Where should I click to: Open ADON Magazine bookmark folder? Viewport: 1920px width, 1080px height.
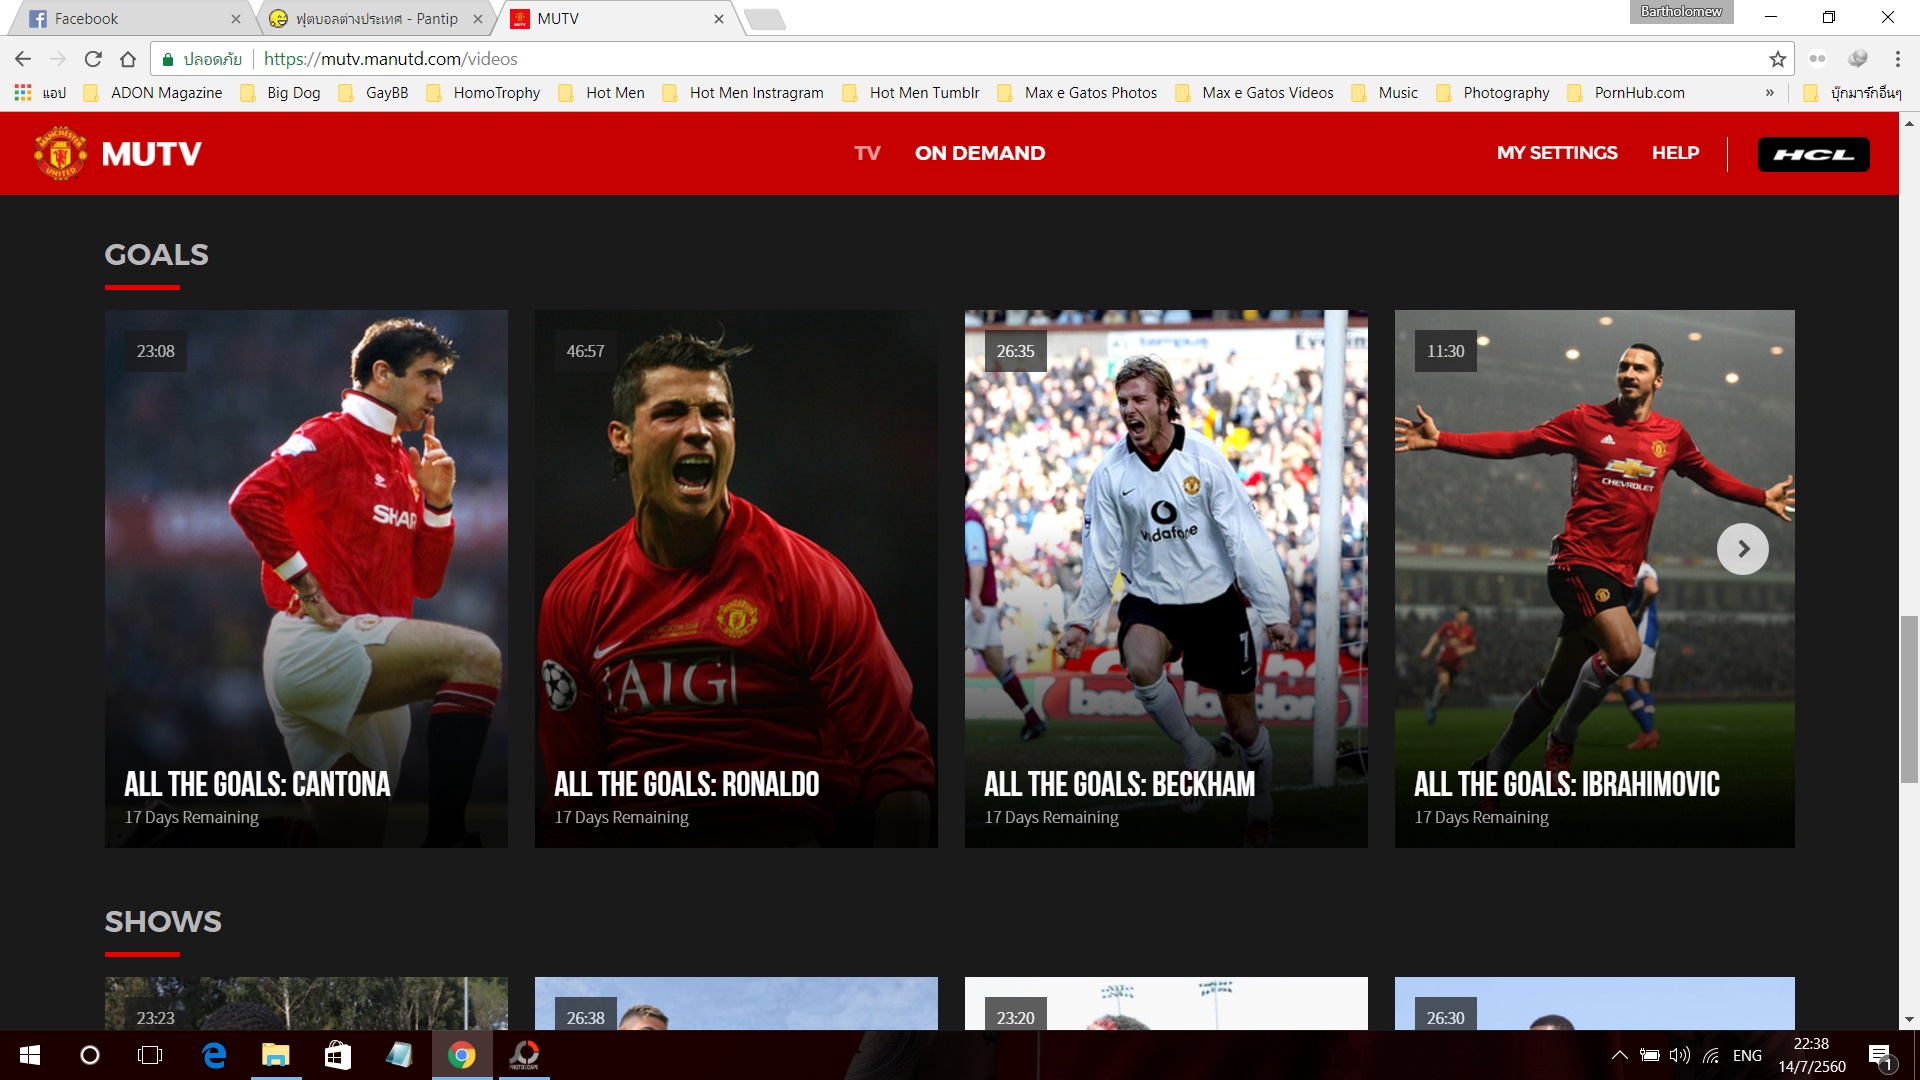tap(153, 92)
